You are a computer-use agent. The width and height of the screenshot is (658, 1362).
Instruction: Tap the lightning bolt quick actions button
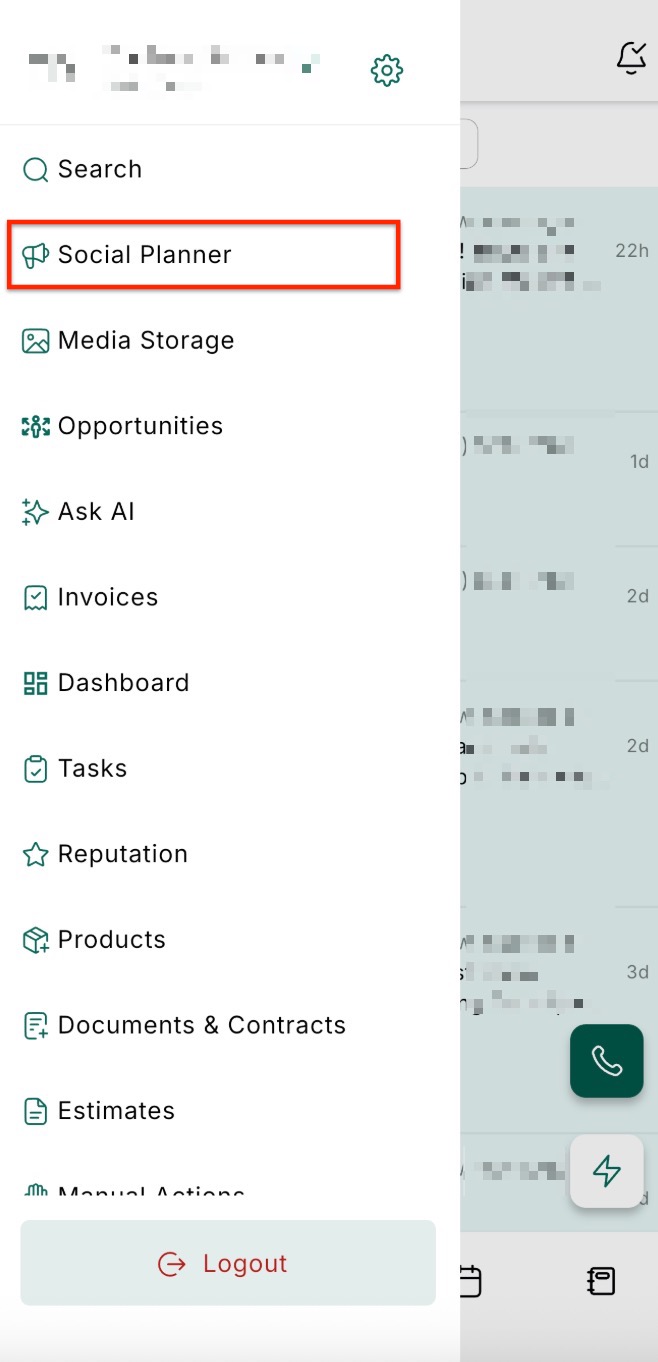pos(606,1171)
